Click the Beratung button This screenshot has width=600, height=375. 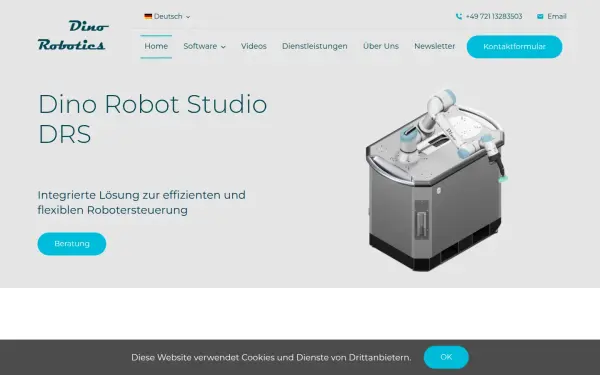click(72, 244)
